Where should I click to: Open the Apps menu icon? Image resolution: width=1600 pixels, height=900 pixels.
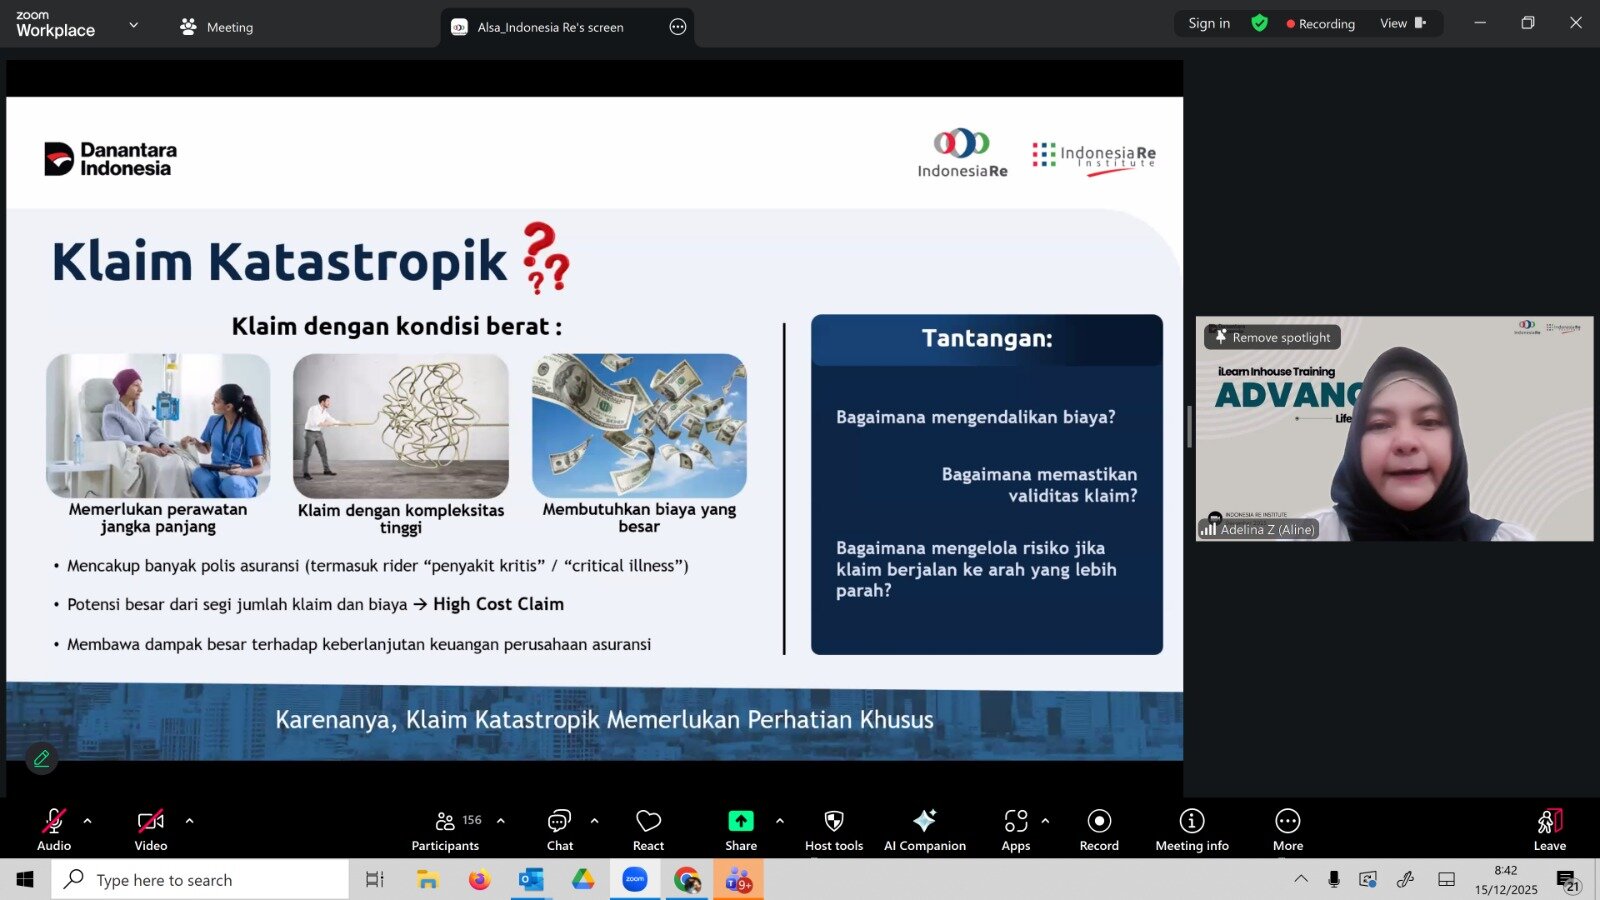pyautogui.click(x=1015, y=830)
